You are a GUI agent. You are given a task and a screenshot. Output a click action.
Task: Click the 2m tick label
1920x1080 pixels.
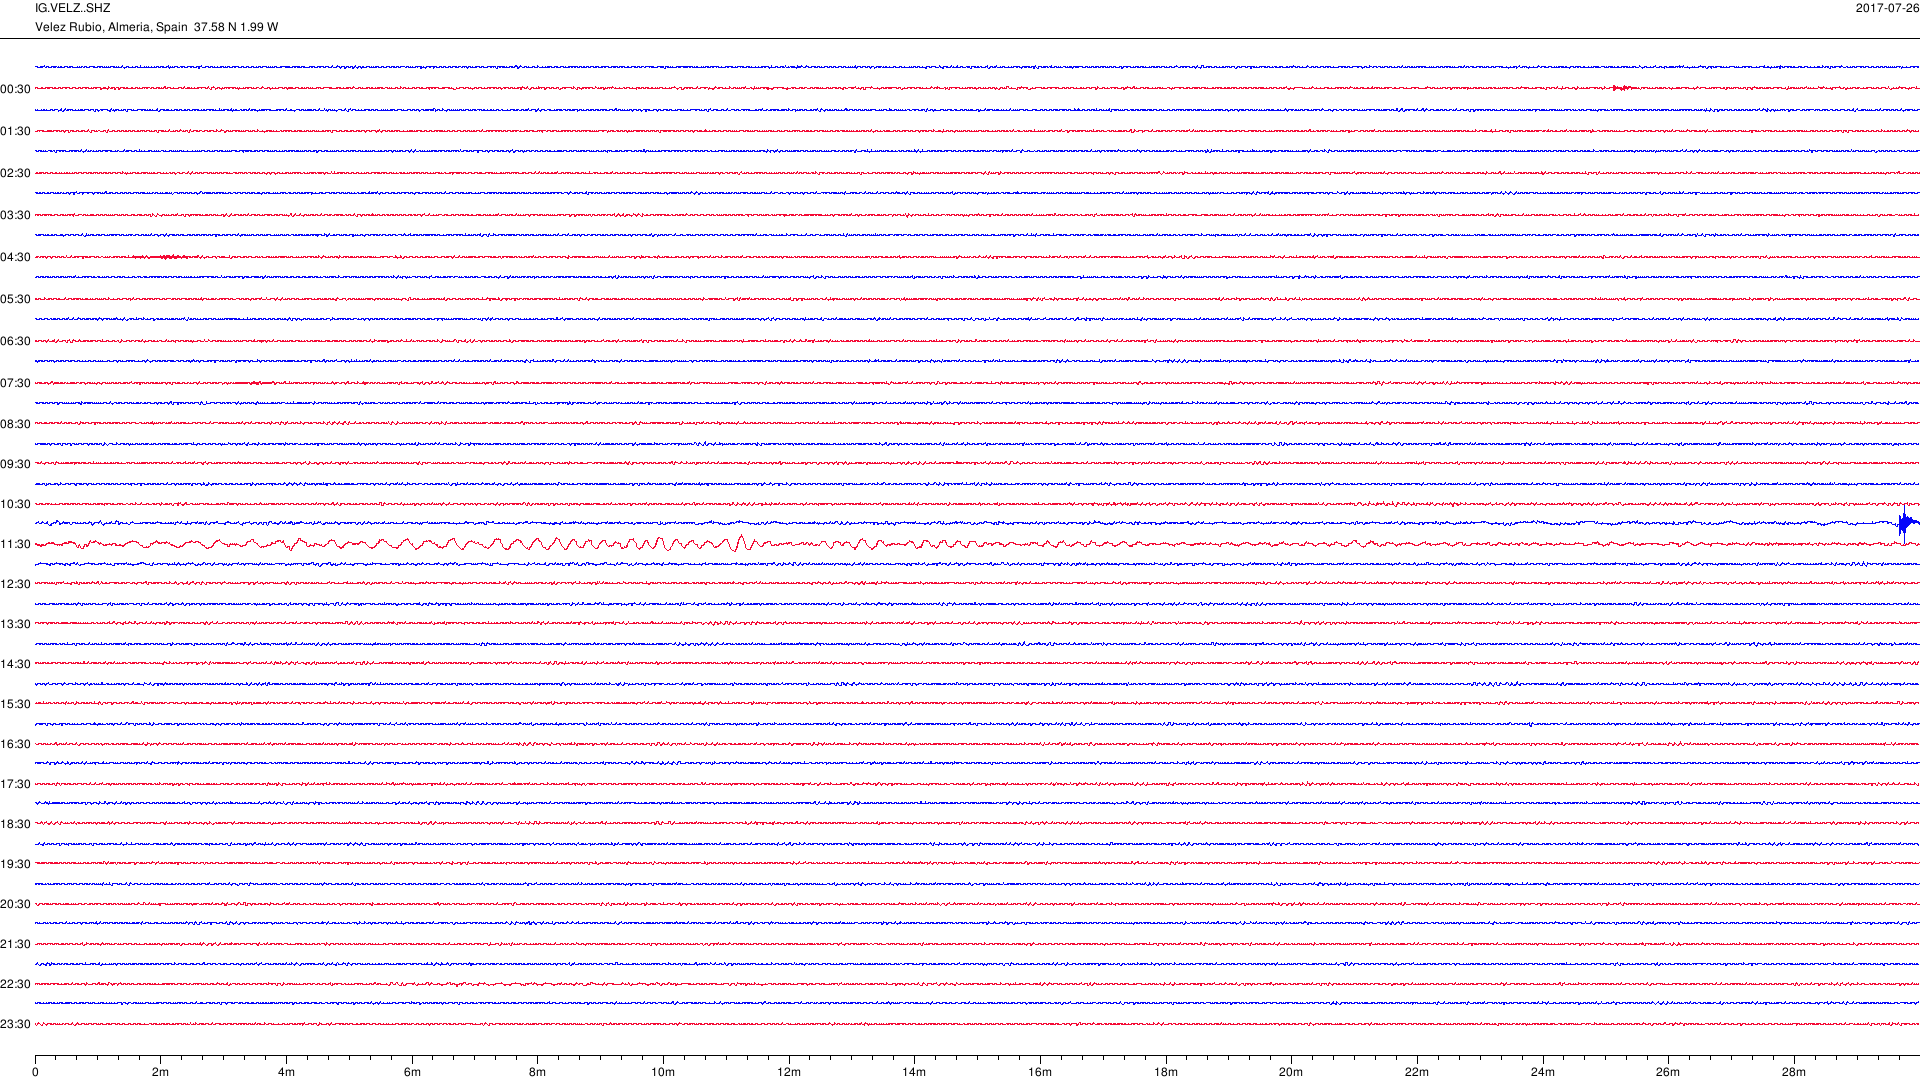coord(160,1072)
